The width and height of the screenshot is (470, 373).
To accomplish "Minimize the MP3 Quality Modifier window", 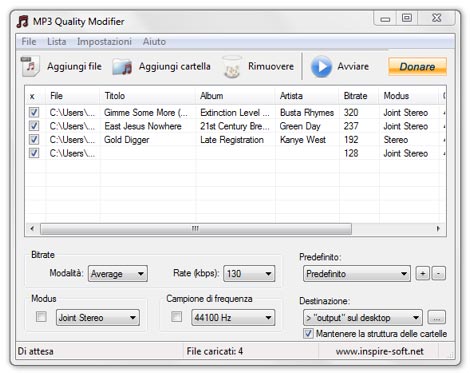I will point(385,19).
